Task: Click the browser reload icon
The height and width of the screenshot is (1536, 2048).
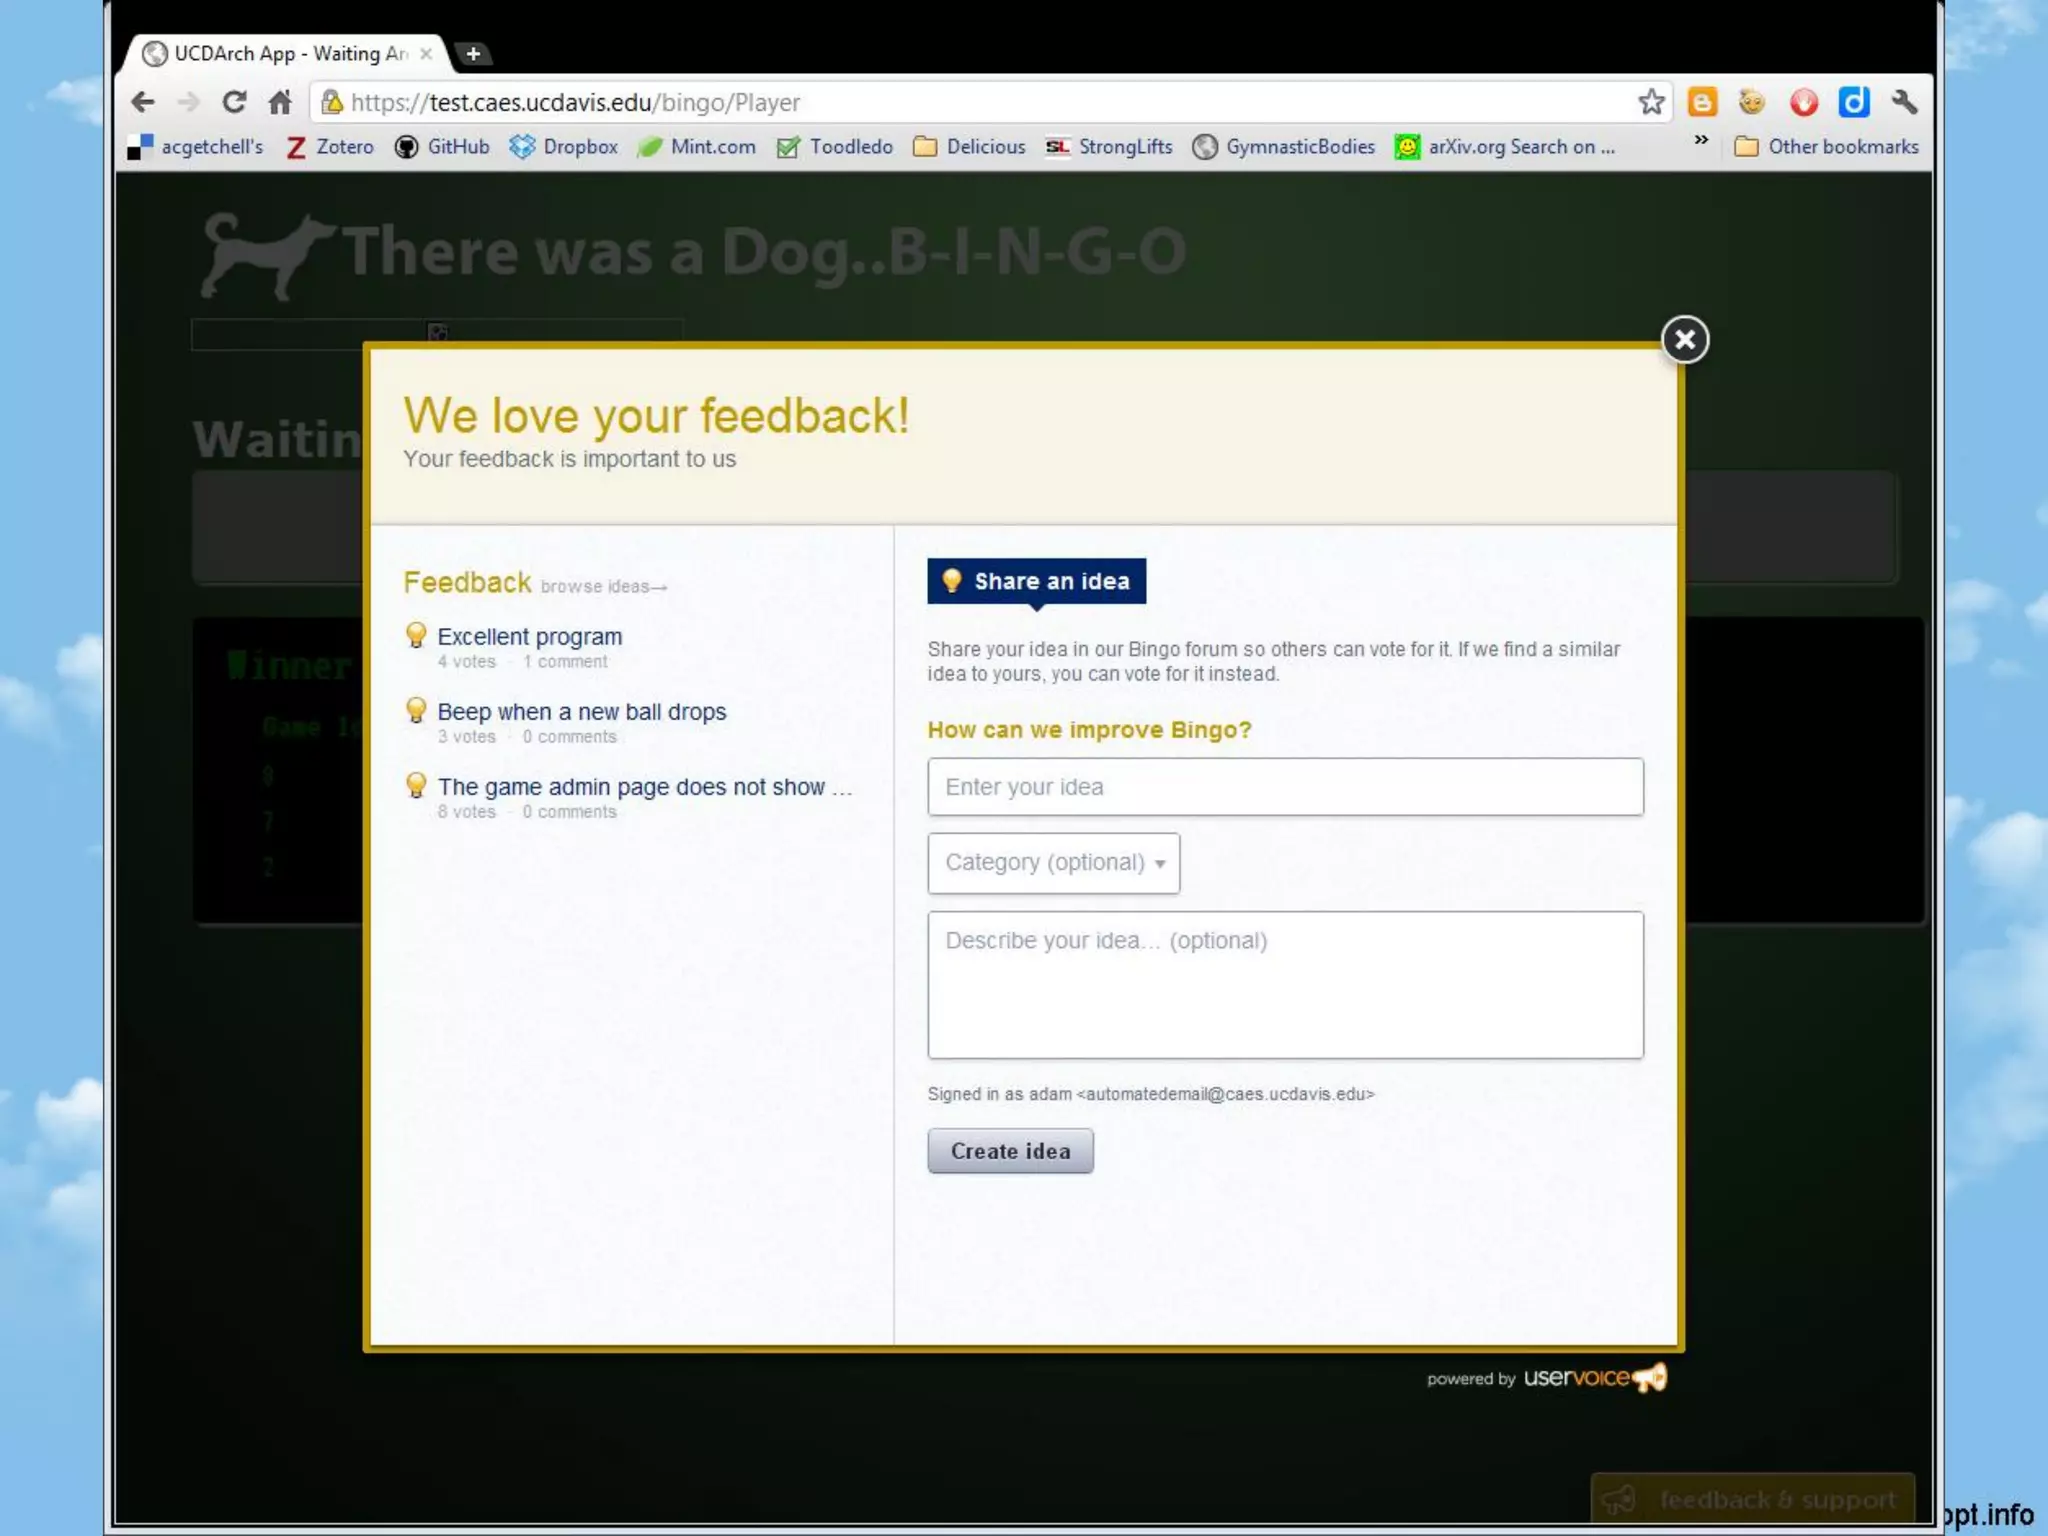Action: (234, 102)
